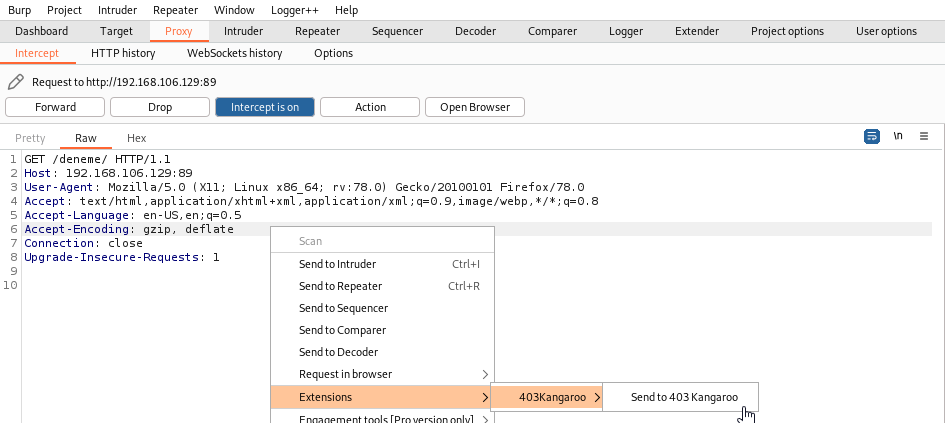945x423 pixels.
Task: Click the Host: 192.168.106.129:89 header line
Action: [108, 174]
